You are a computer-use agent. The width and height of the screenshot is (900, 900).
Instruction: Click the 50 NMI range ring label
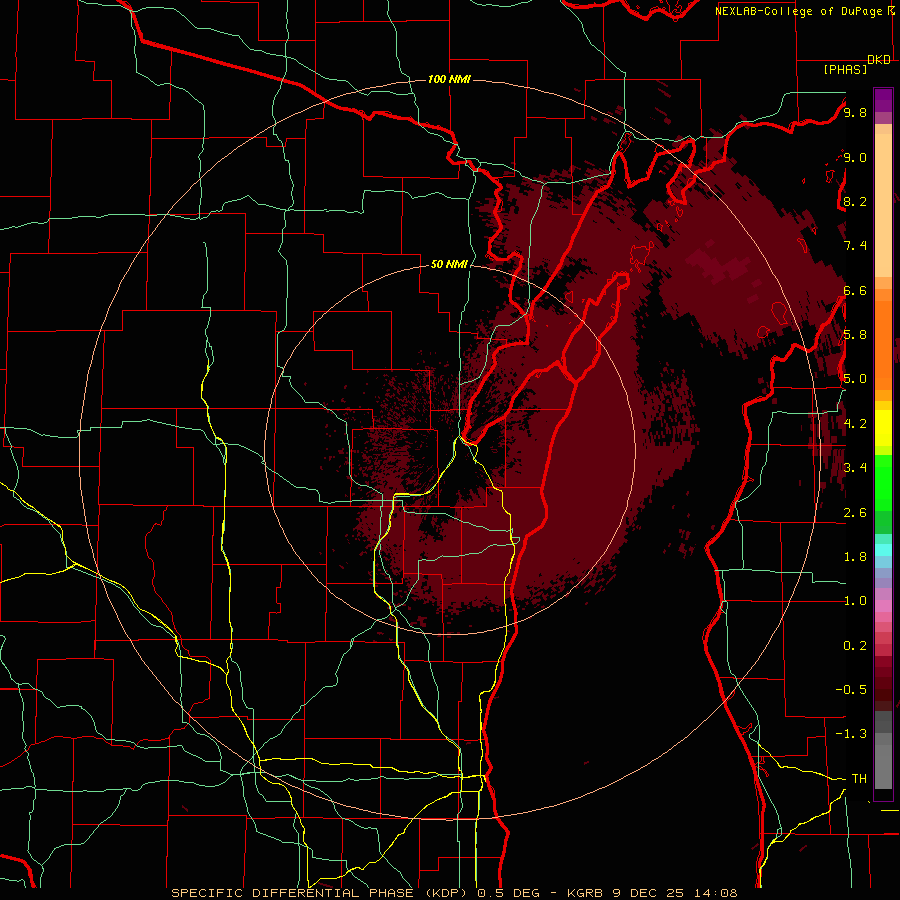449,265
